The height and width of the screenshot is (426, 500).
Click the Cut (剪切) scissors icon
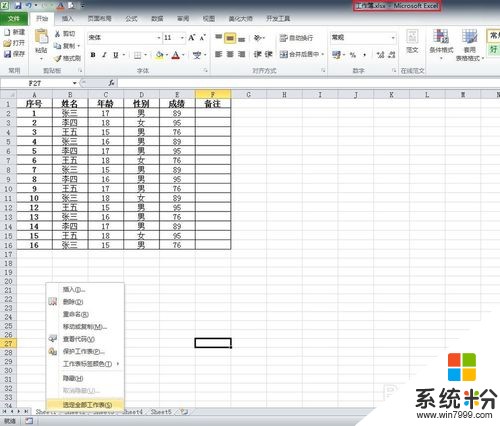point(58,34)
